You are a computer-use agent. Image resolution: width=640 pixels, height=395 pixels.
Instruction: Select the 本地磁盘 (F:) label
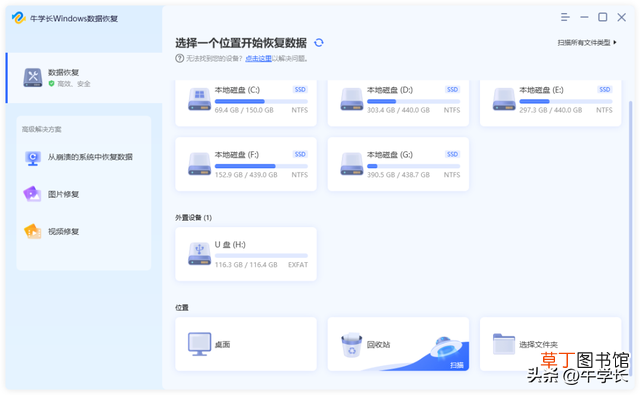(237, 155)
